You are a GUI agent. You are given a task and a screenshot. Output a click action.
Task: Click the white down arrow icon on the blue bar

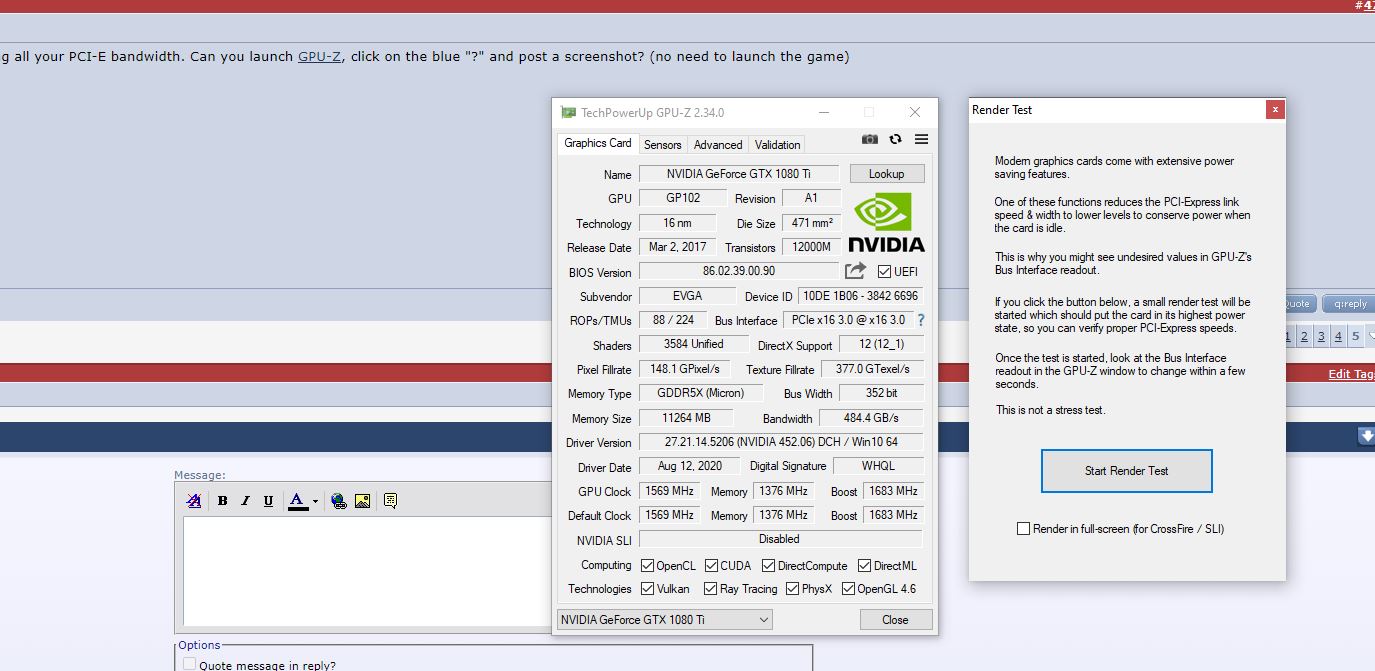[x=1366, y=436]
